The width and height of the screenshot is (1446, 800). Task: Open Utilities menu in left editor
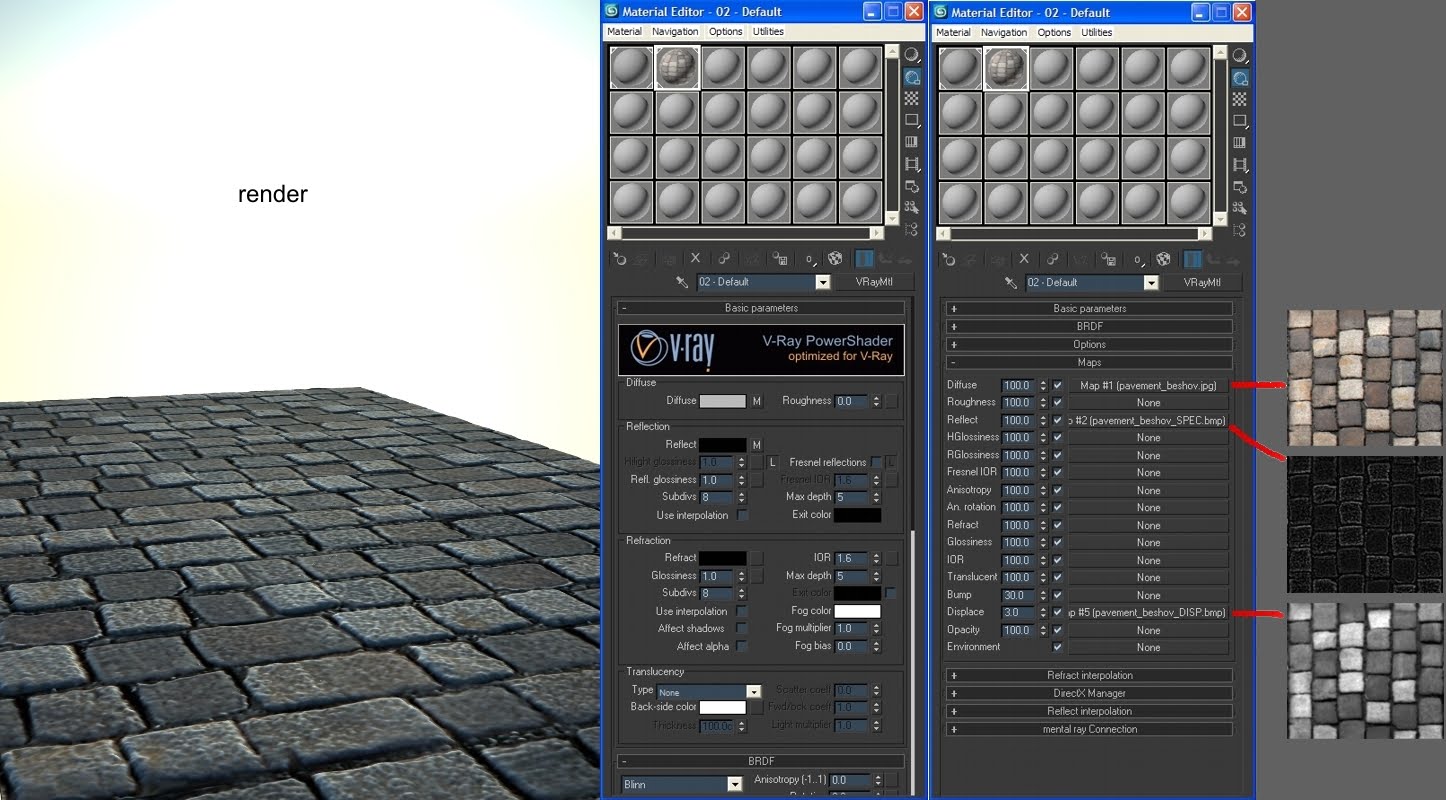(x=768, y=32)
